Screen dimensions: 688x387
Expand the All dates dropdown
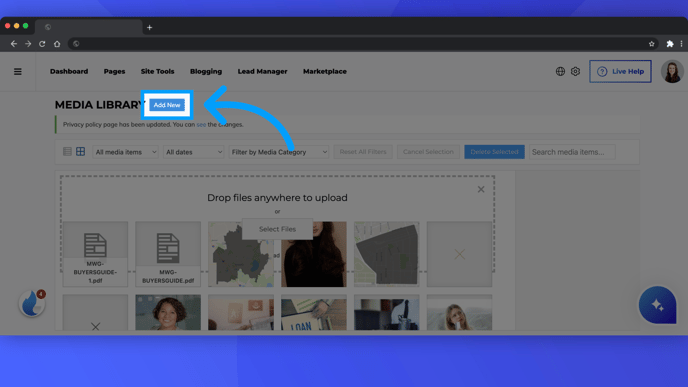[x=194, y=152]
